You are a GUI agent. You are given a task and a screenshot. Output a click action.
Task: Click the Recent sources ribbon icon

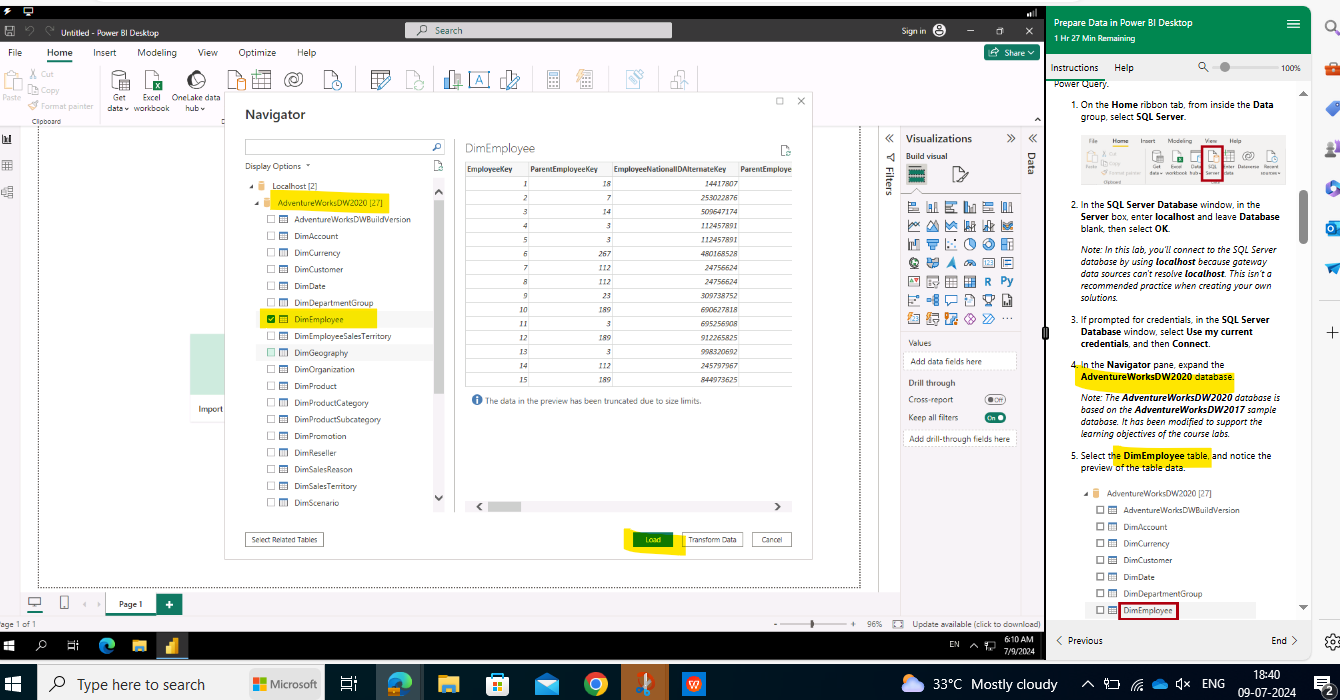(x=331, y=81)
